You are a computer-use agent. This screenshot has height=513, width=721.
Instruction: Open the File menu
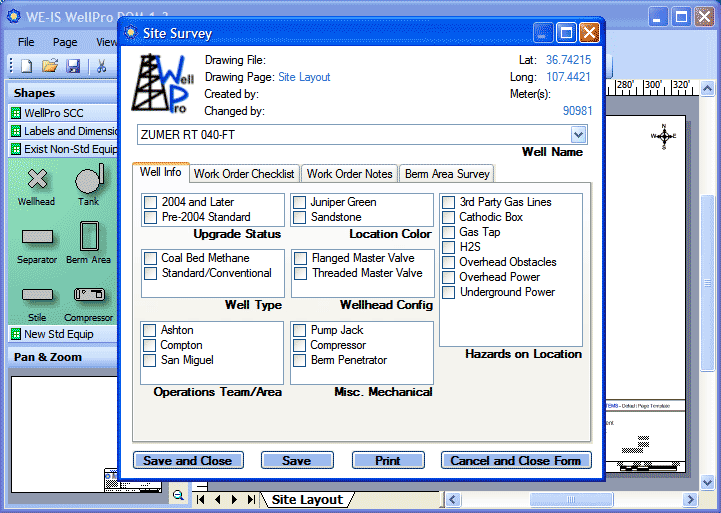tap(26, 42)
